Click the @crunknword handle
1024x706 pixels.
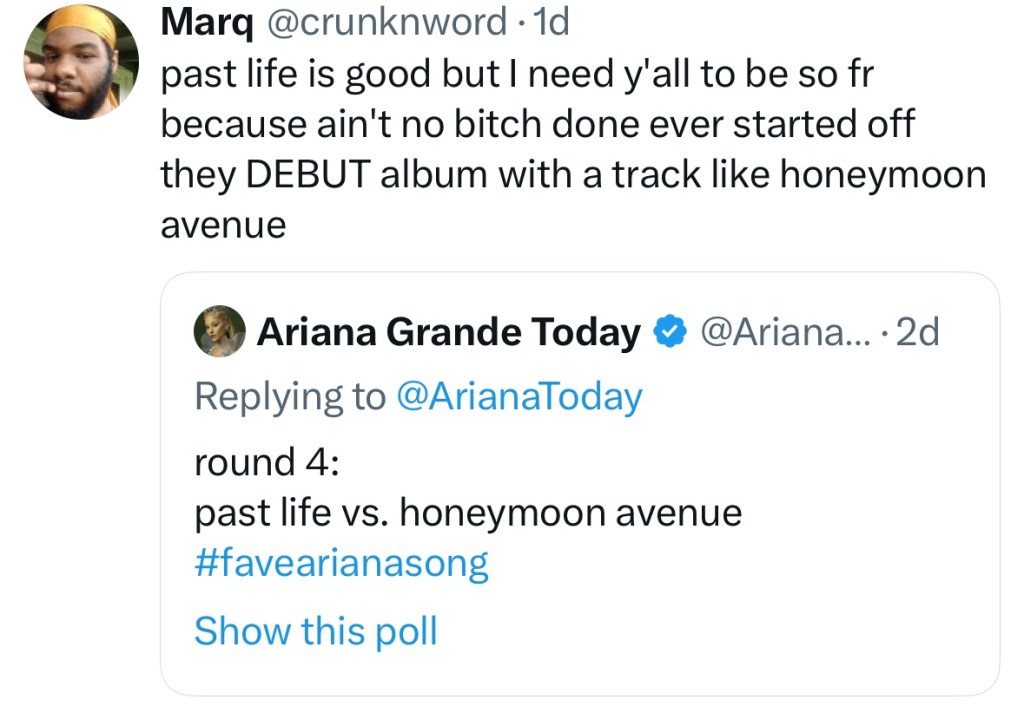(x=384, y=22)
